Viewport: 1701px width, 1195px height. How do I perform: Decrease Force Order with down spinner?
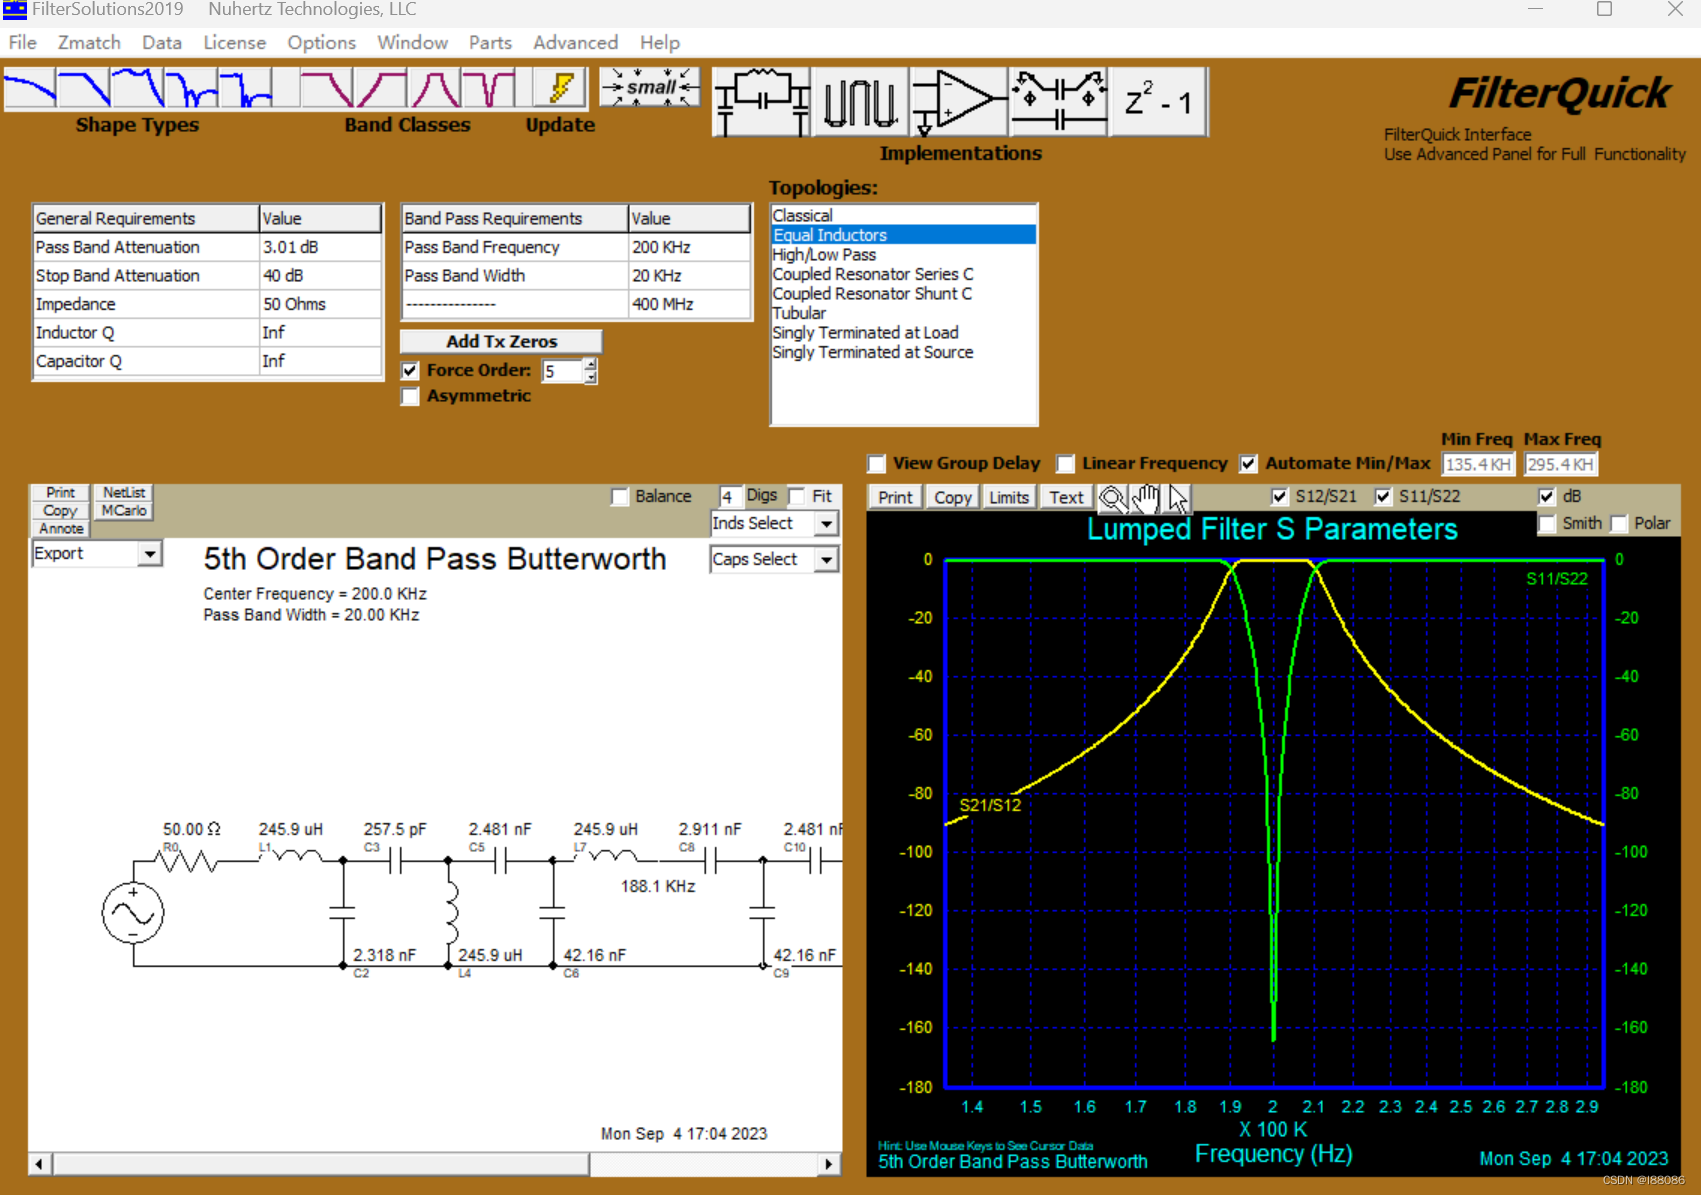coord(591,378)
